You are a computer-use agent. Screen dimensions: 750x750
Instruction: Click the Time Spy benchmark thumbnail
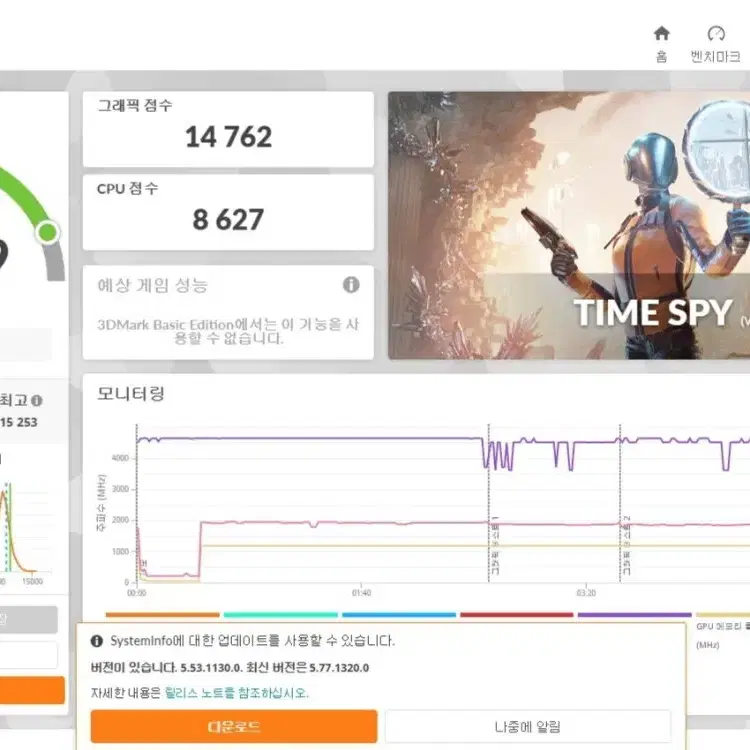point(569,225)
